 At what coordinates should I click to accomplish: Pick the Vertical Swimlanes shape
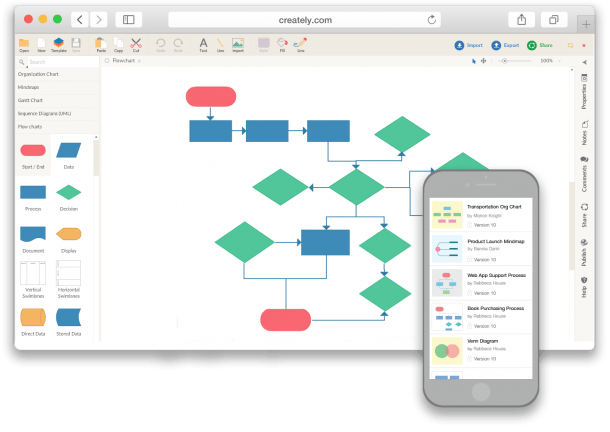33,273
